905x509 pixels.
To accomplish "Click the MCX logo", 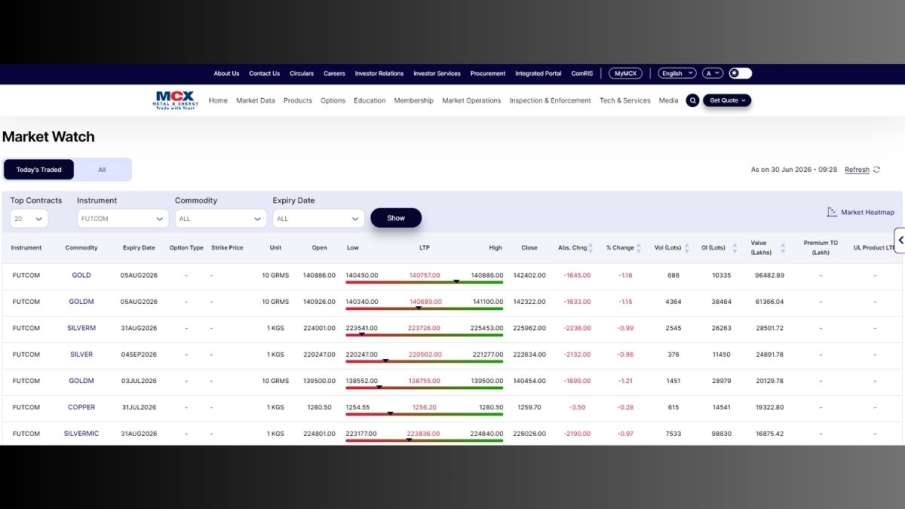I will click(x=175, y=100).
